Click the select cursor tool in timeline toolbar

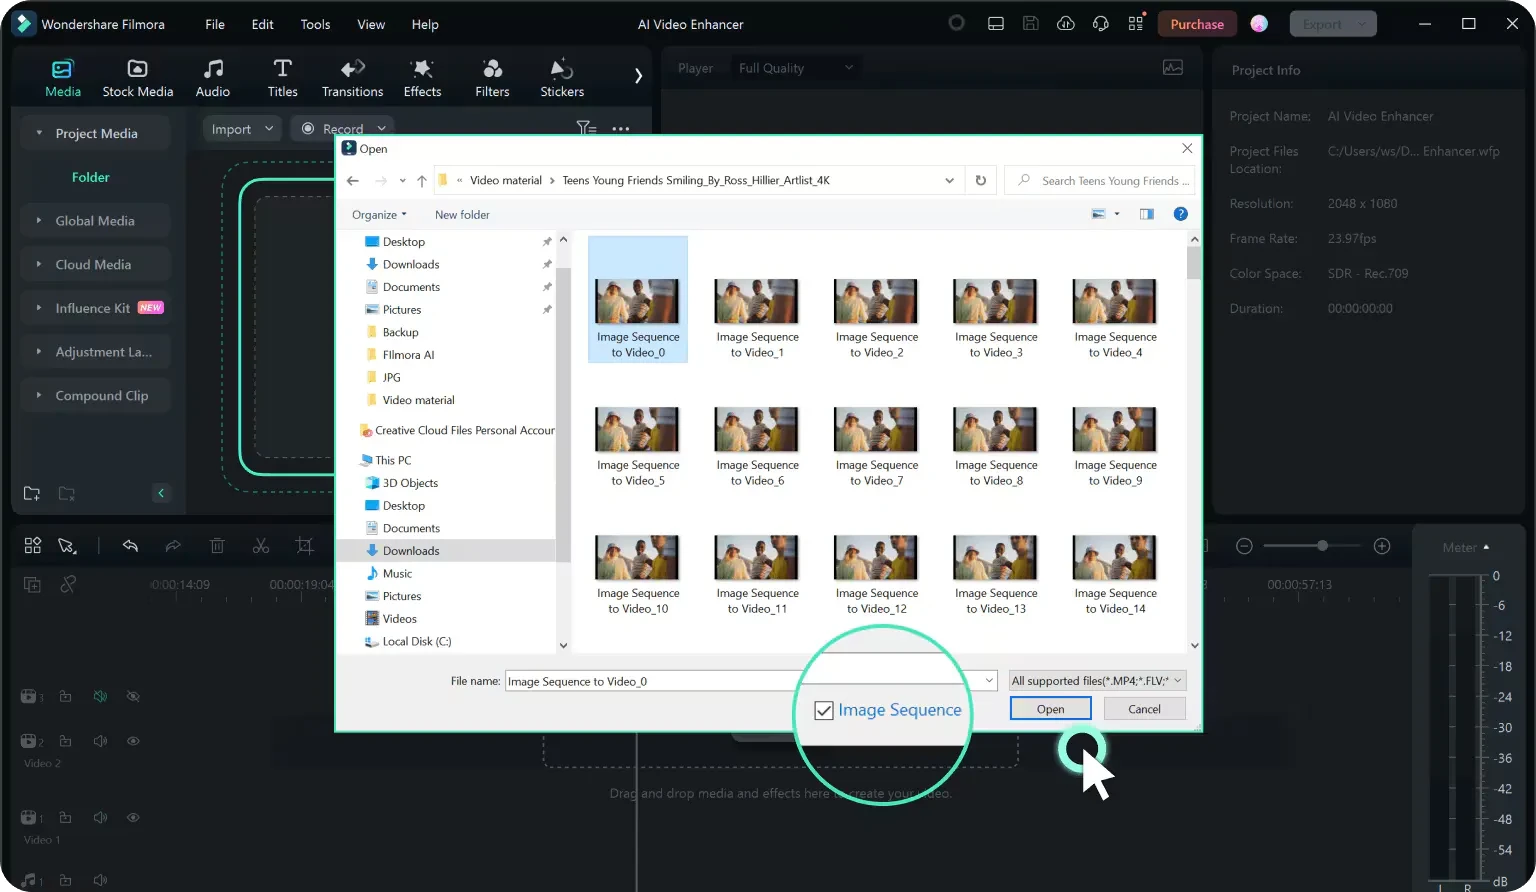(67, 546)
